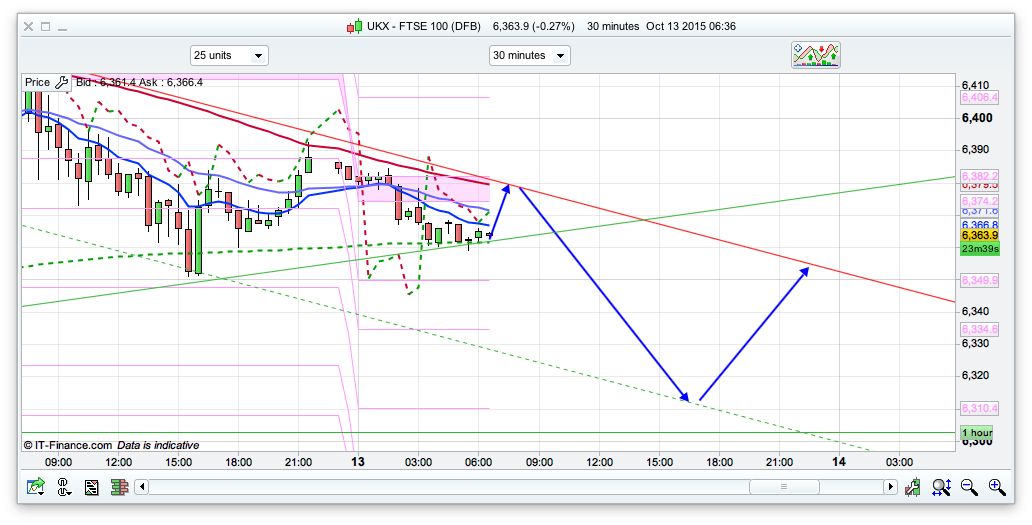Click the 6,382.2 pink price level label
This screenshot has height=525, width=1032.
[978, 176]
